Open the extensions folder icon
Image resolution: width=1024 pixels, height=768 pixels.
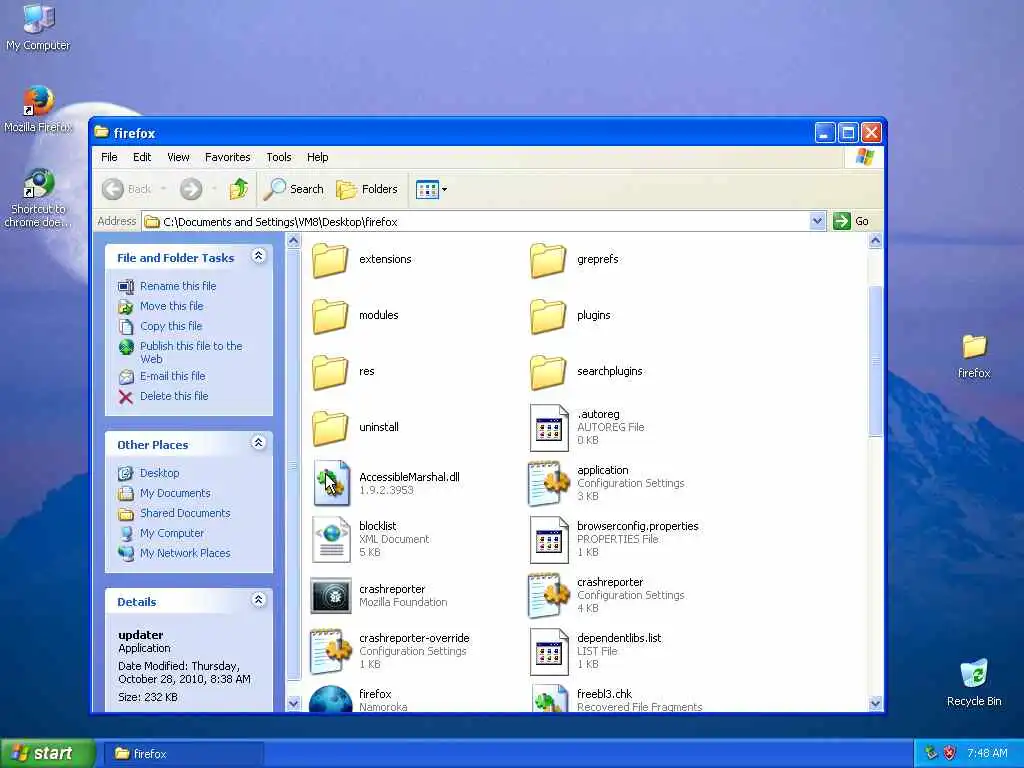pos(330,260)
